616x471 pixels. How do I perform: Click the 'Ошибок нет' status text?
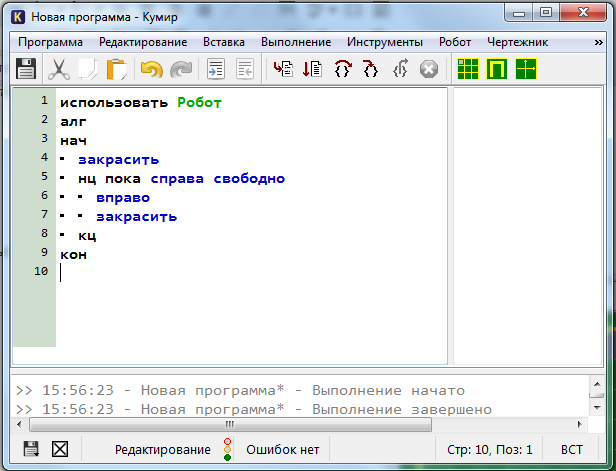click(x=283, y=449)
